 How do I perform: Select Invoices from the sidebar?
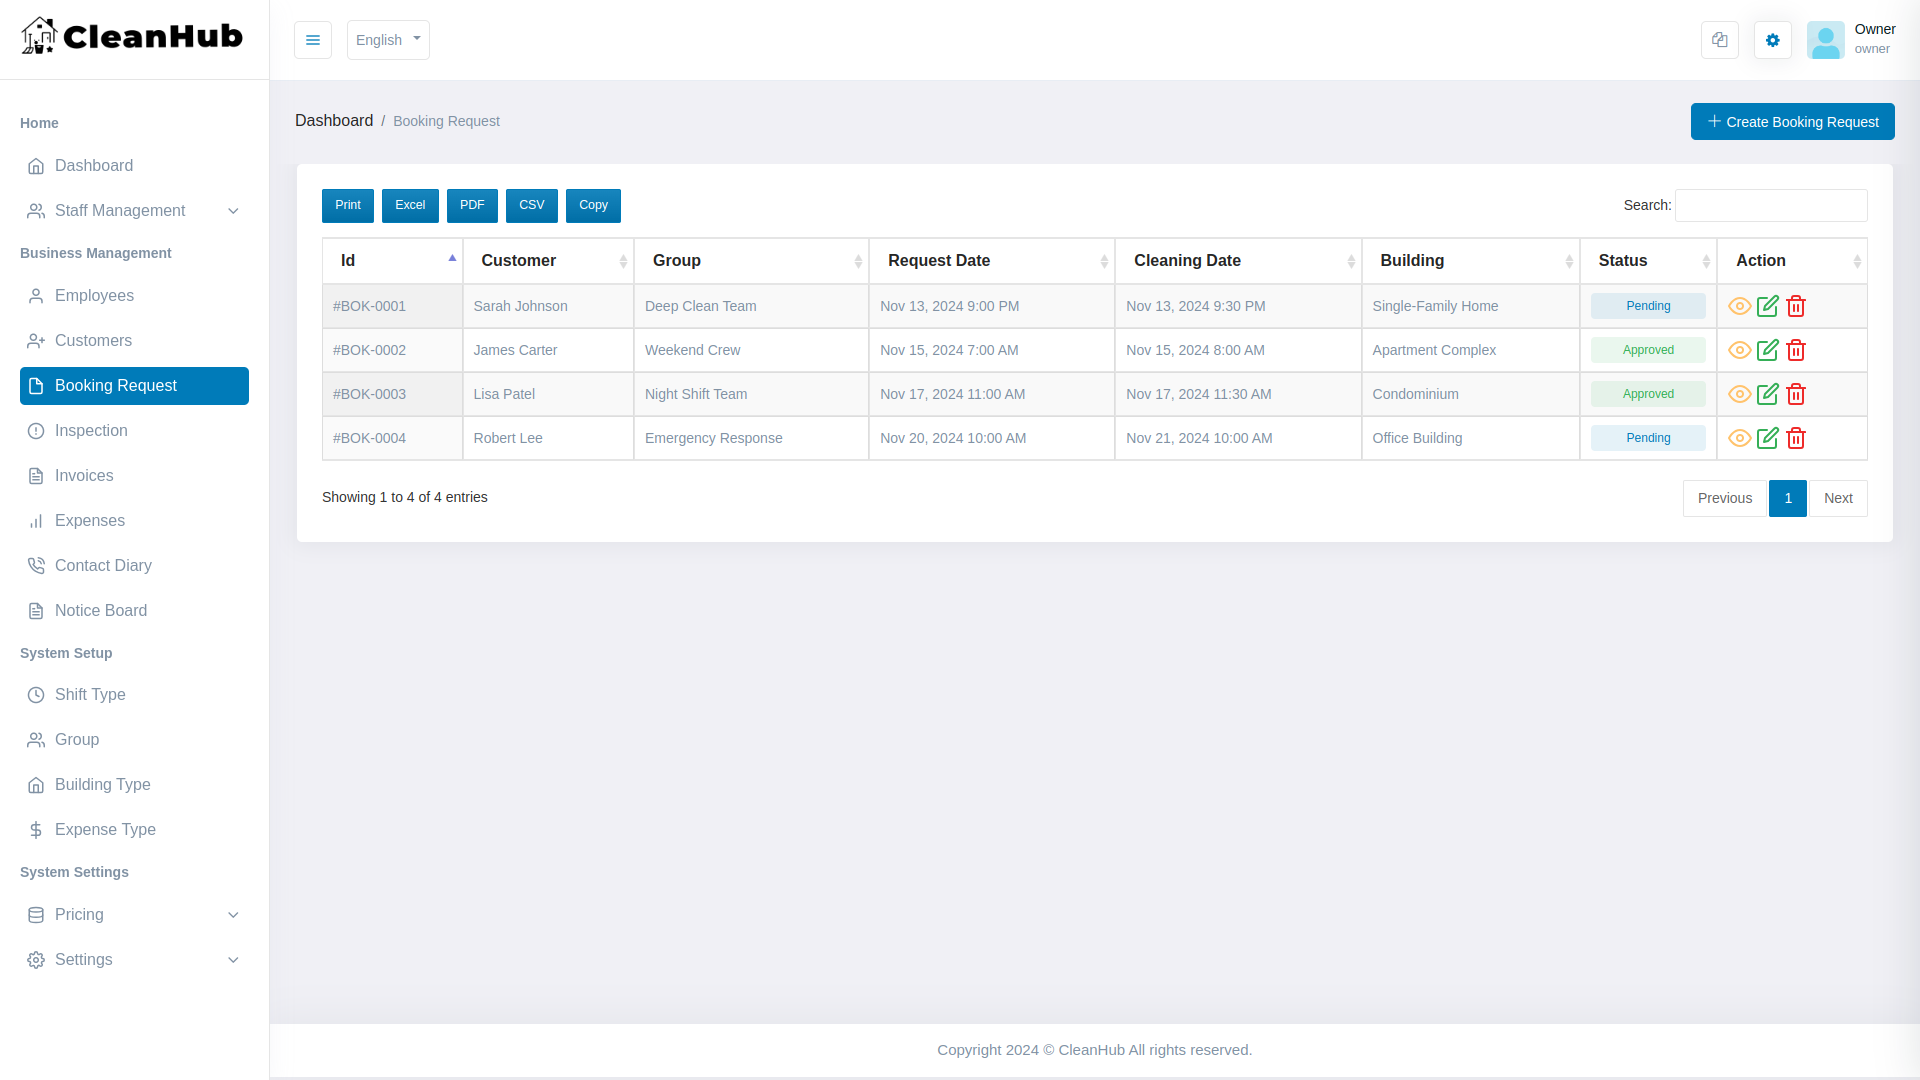pyautogui.click(x=85, y=475)
